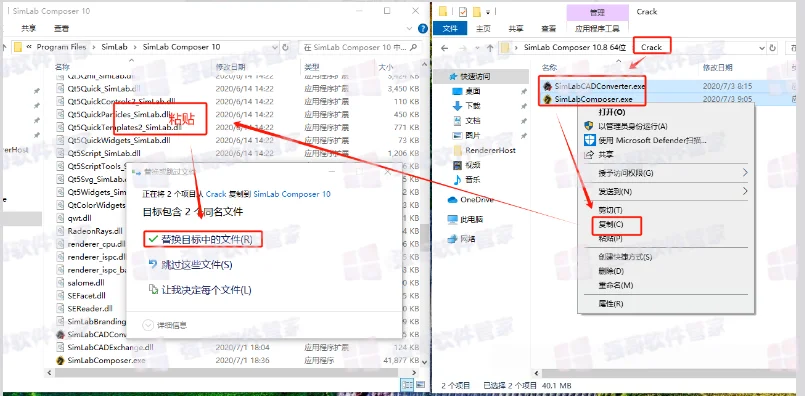Click SimLabComposer.exe icon in left window list

tap(60, 361)
